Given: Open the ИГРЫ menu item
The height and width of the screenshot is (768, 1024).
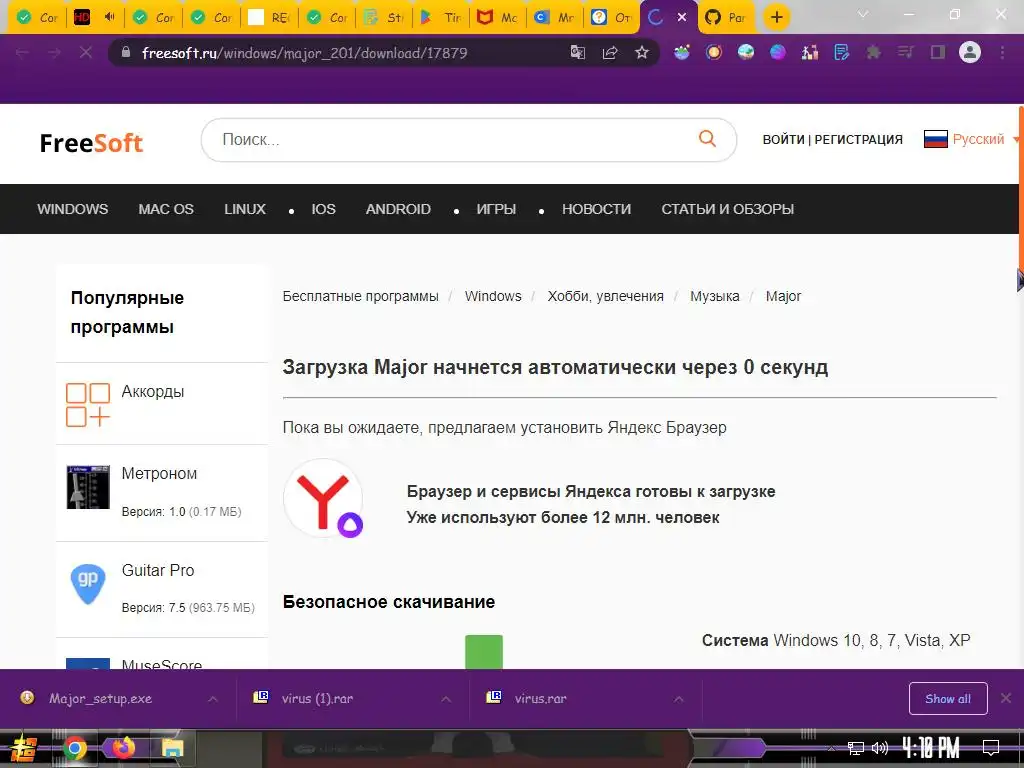Looking at the screenshot, I should pos(496,209).
